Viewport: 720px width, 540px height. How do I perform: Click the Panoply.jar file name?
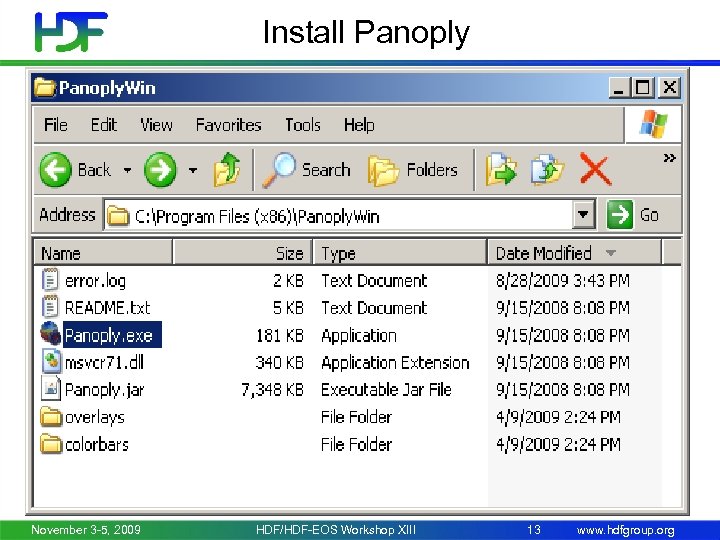[104, 390]
